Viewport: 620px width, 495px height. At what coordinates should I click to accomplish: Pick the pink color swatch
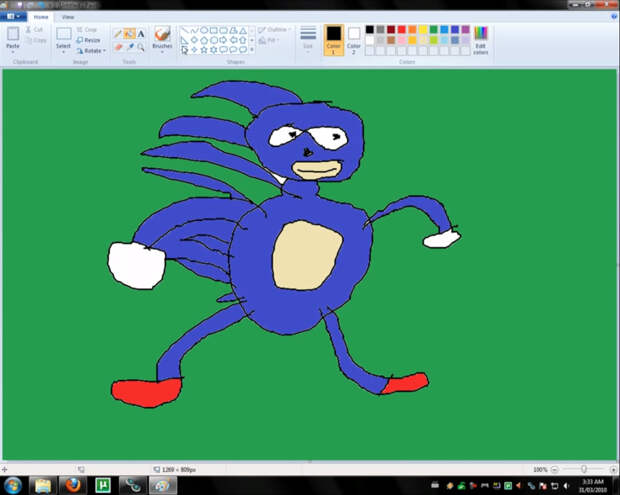coord(402,40)
